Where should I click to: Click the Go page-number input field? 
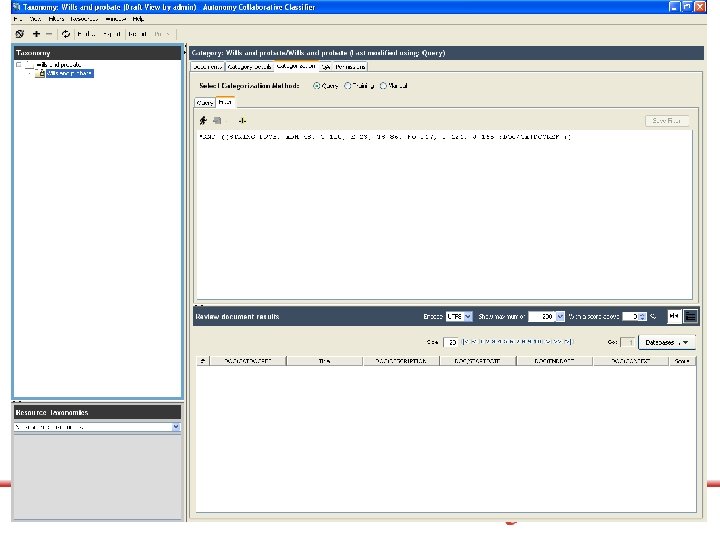click(x=627, y=343)
